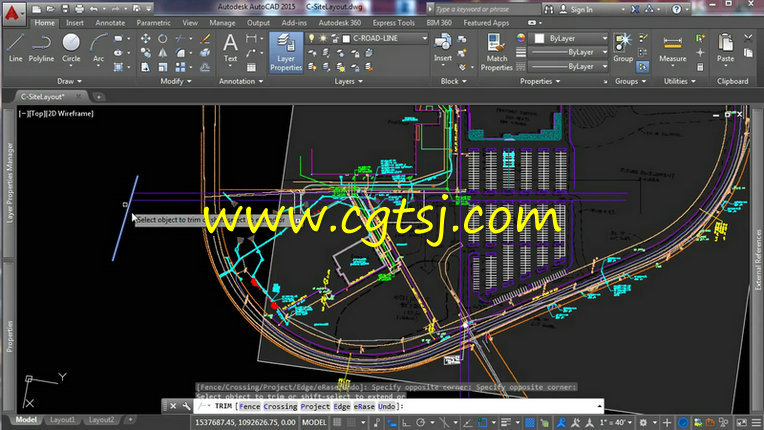Click the Erase tool icon

point(205,38)
